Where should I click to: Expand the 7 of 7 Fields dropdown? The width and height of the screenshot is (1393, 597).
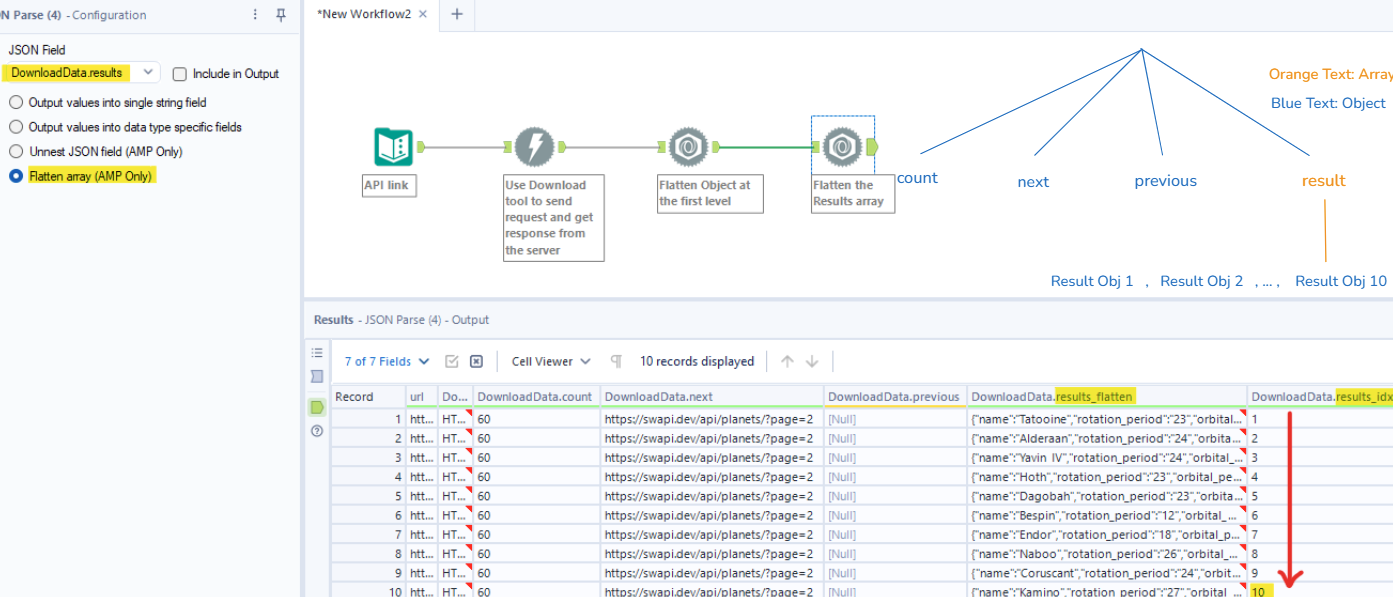coord(387,361)
